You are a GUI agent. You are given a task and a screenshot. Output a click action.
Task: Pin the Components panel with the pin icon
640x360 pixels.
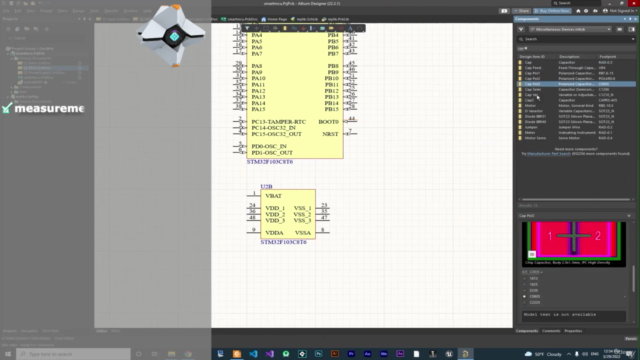[x=630, y=19]
